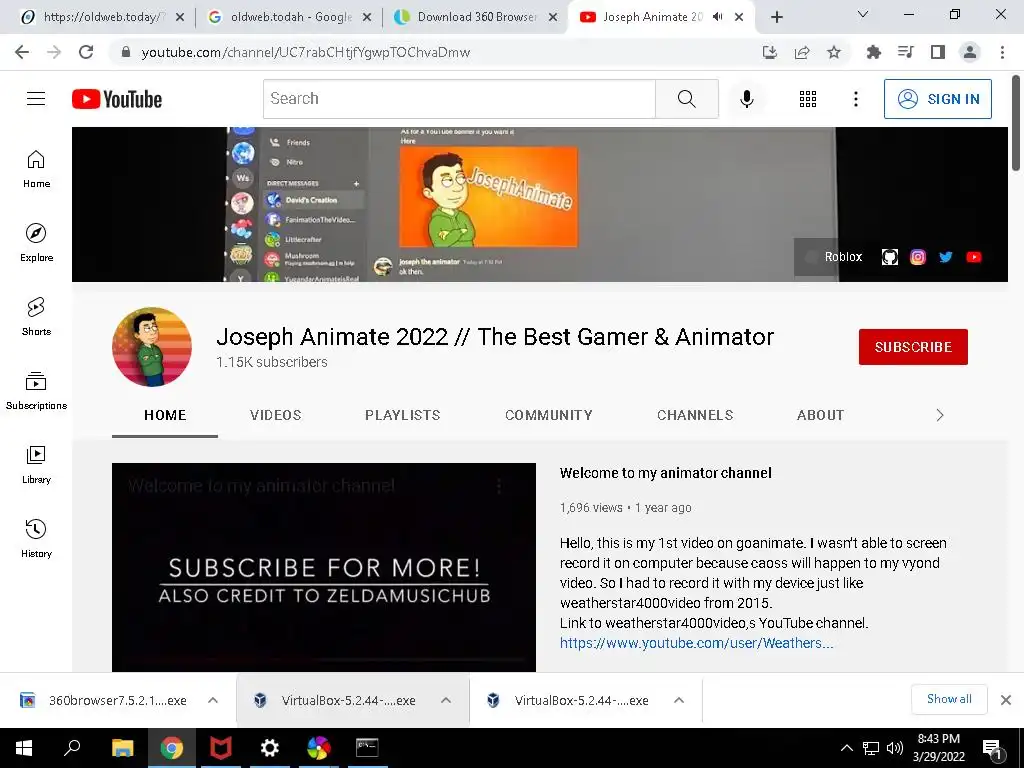Open 'Welcome to my animator channel' title
The image size is (1024, 768).
(665, 473)
